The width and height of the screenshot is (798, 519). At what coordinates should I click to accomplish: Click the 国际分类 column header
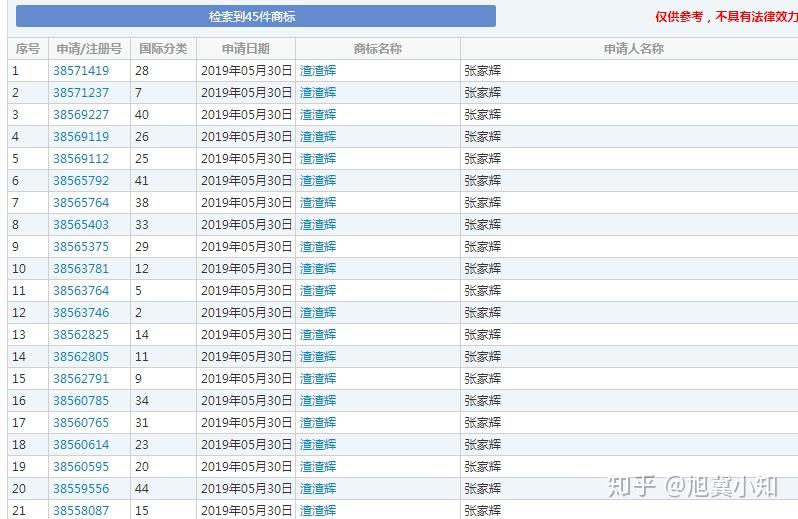point(163,49)
